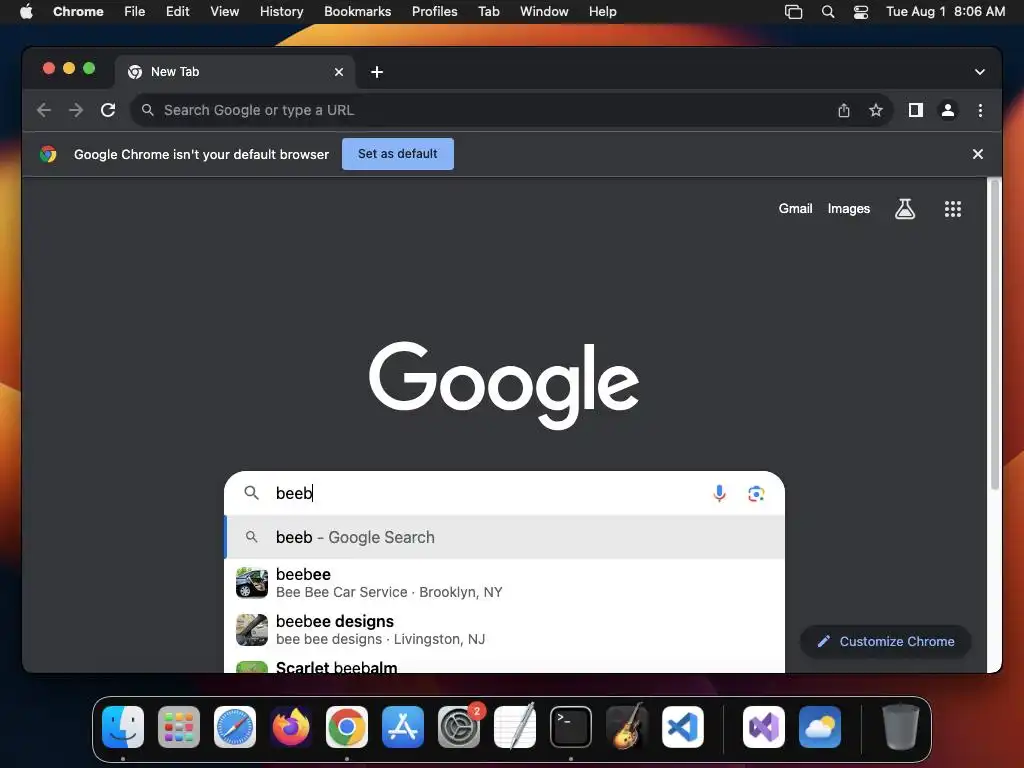Image resolution: width=1024 pixels, height=768 pixels.
Task: Expand the tab search chevron
Action: 980,72
